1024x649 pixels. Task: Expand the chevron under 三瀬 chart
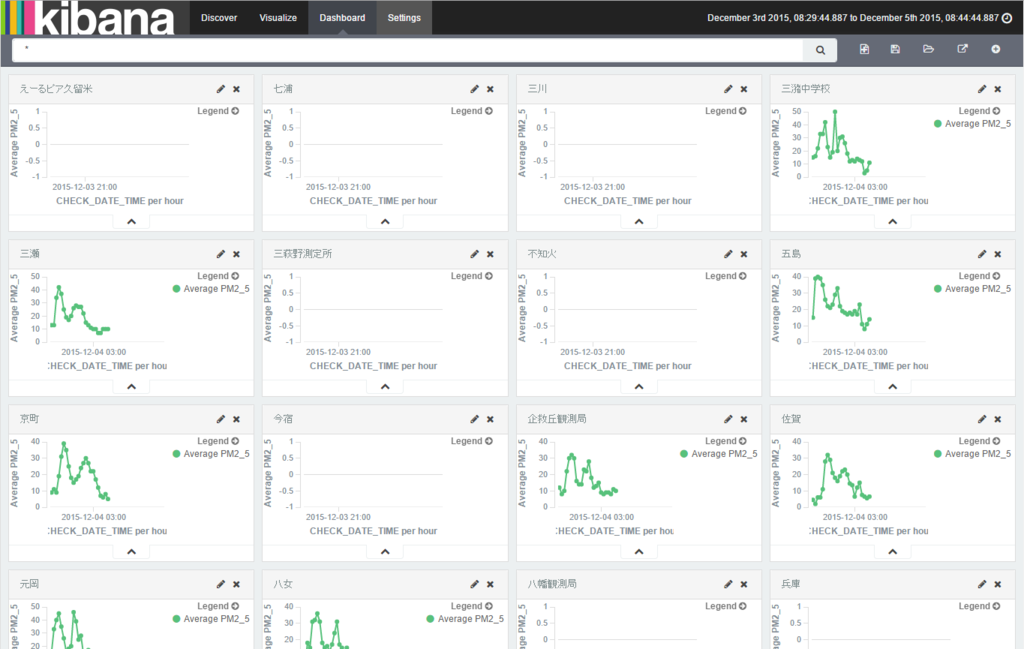click(131, 387)
